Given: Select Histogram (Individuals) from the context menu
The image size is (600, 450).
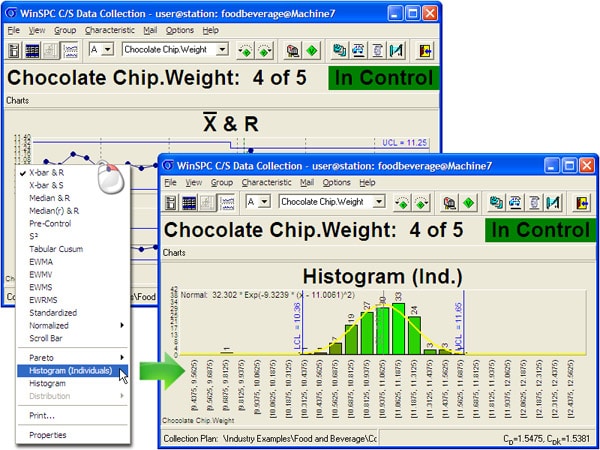Looking at the screenshot, I should (70, 370).
